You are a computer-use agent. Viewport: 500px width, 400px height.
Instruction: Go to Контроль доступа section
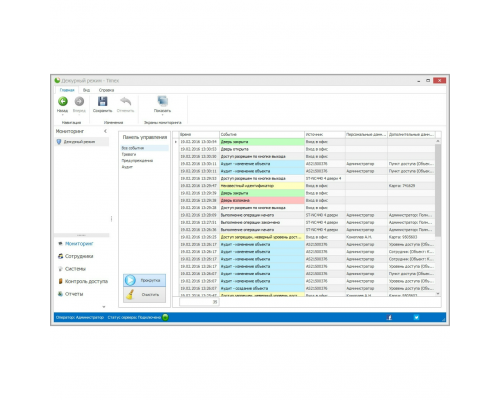pos(86,281)
